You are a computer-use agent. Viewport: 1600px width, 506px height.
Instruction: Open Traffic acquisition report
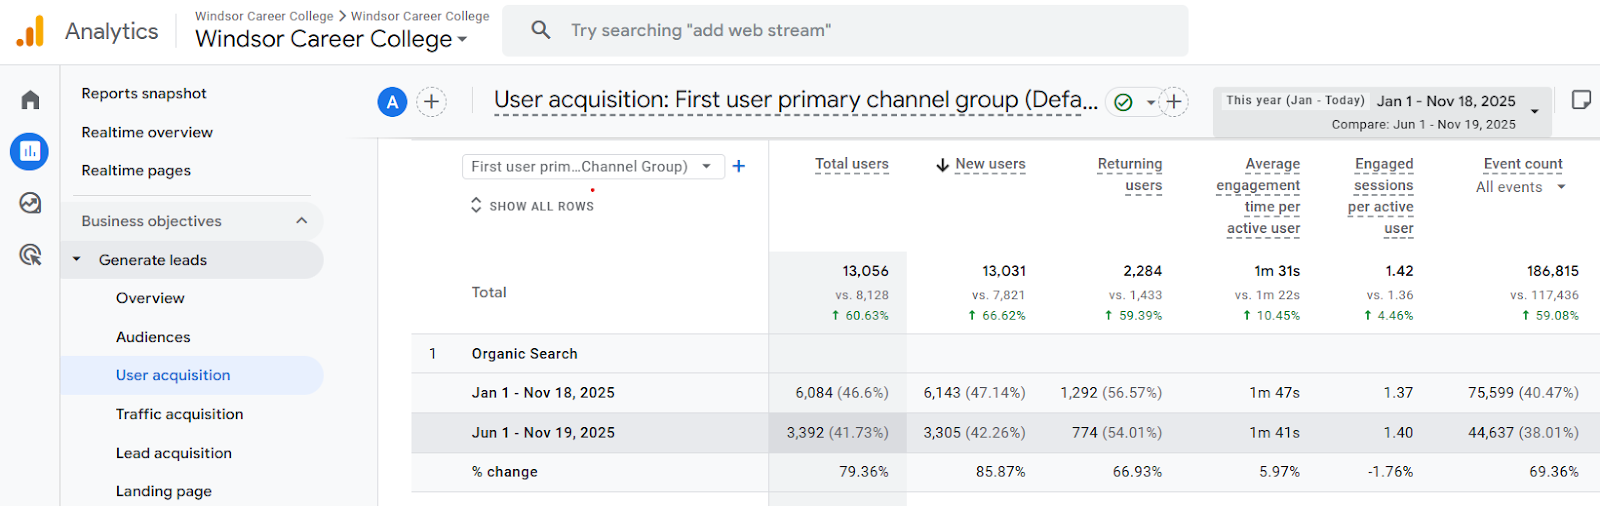click(179, 414)
